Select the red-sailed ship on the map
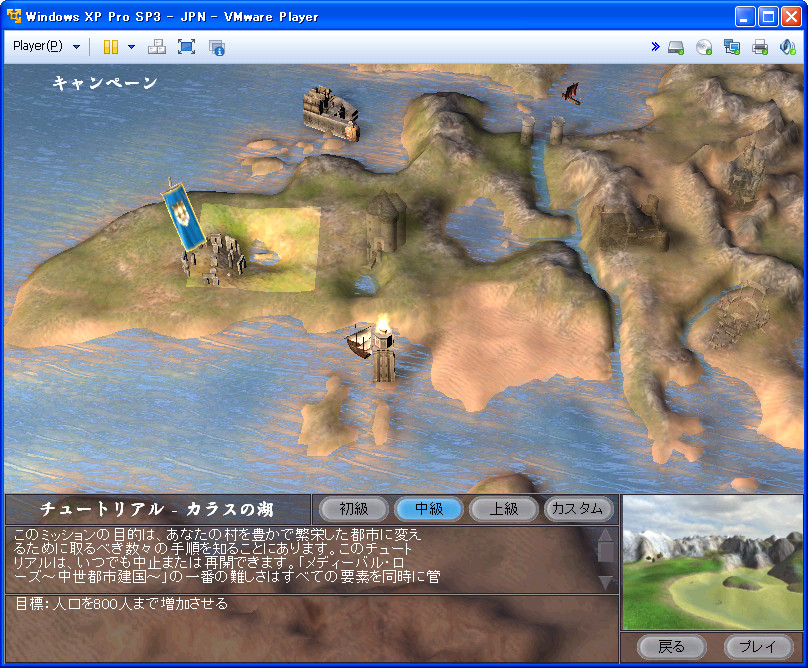 (571, 93)
